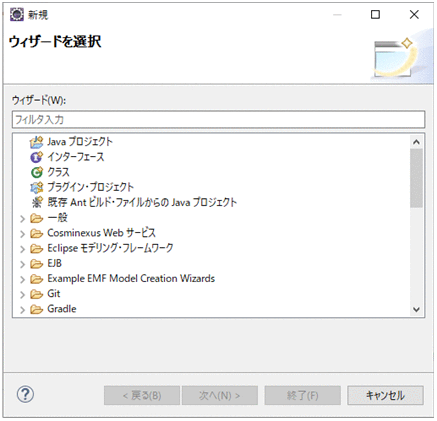Click the Git folder icon
Viewport: 437px width, 421px height.
click(x=37, y=294)
